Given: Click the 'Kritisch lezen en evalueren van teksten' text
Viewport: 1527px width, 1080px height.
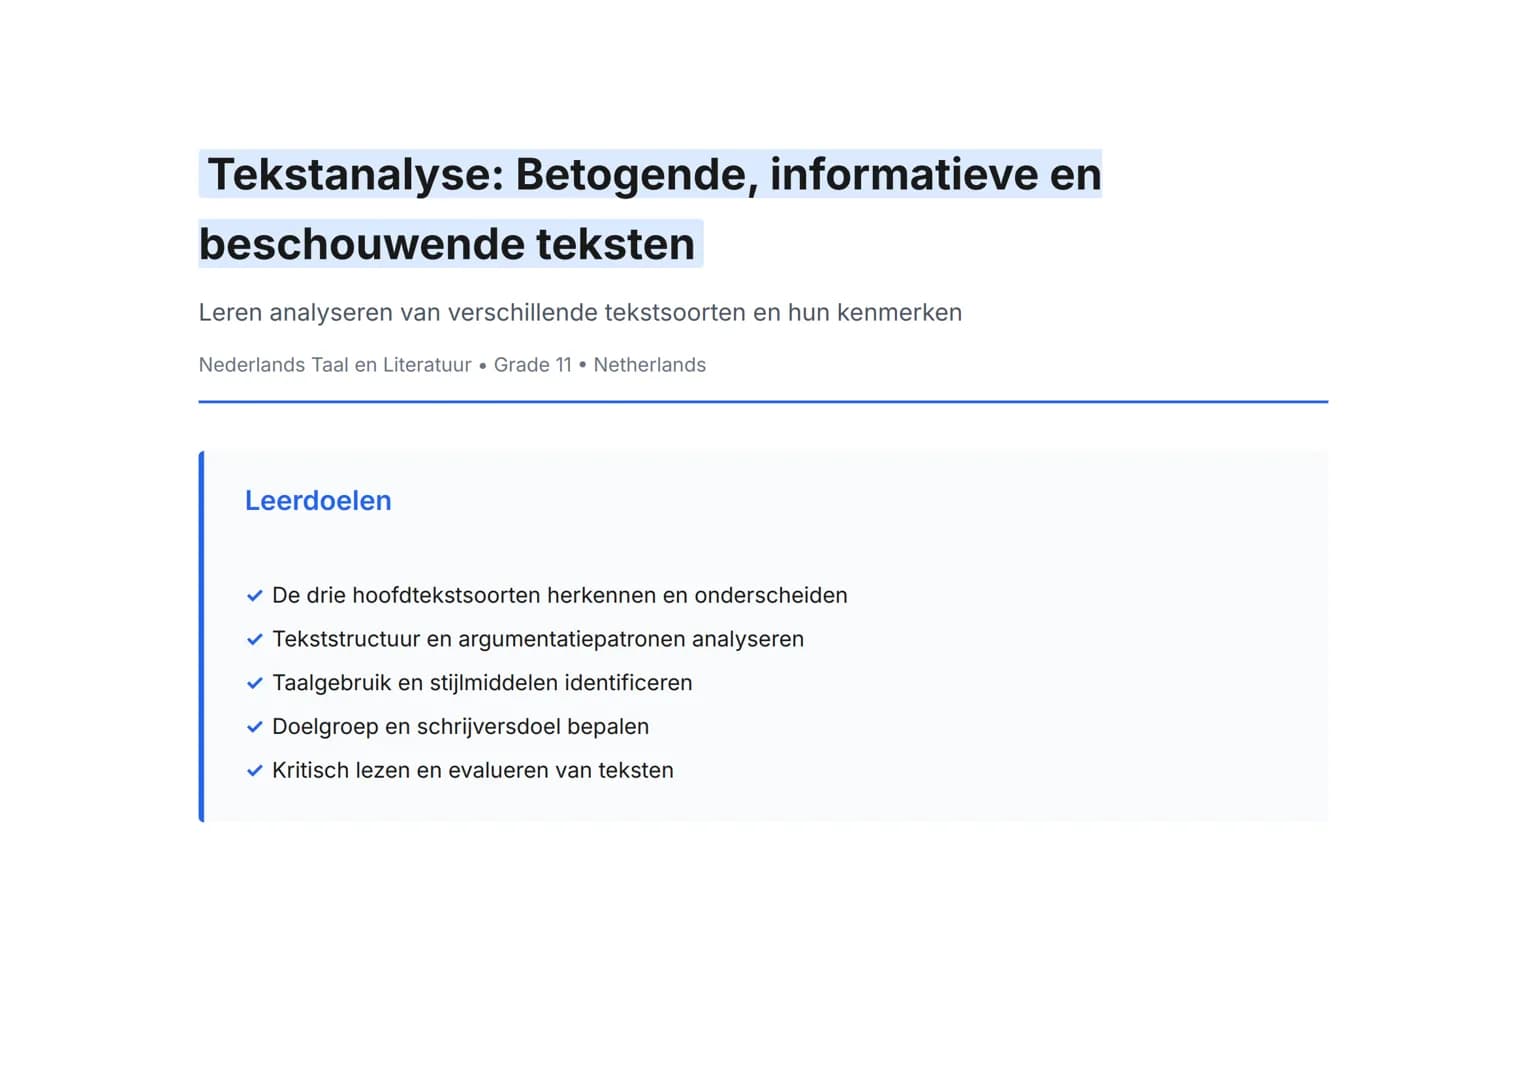Looking at the screenshot, I should [472, 771].
